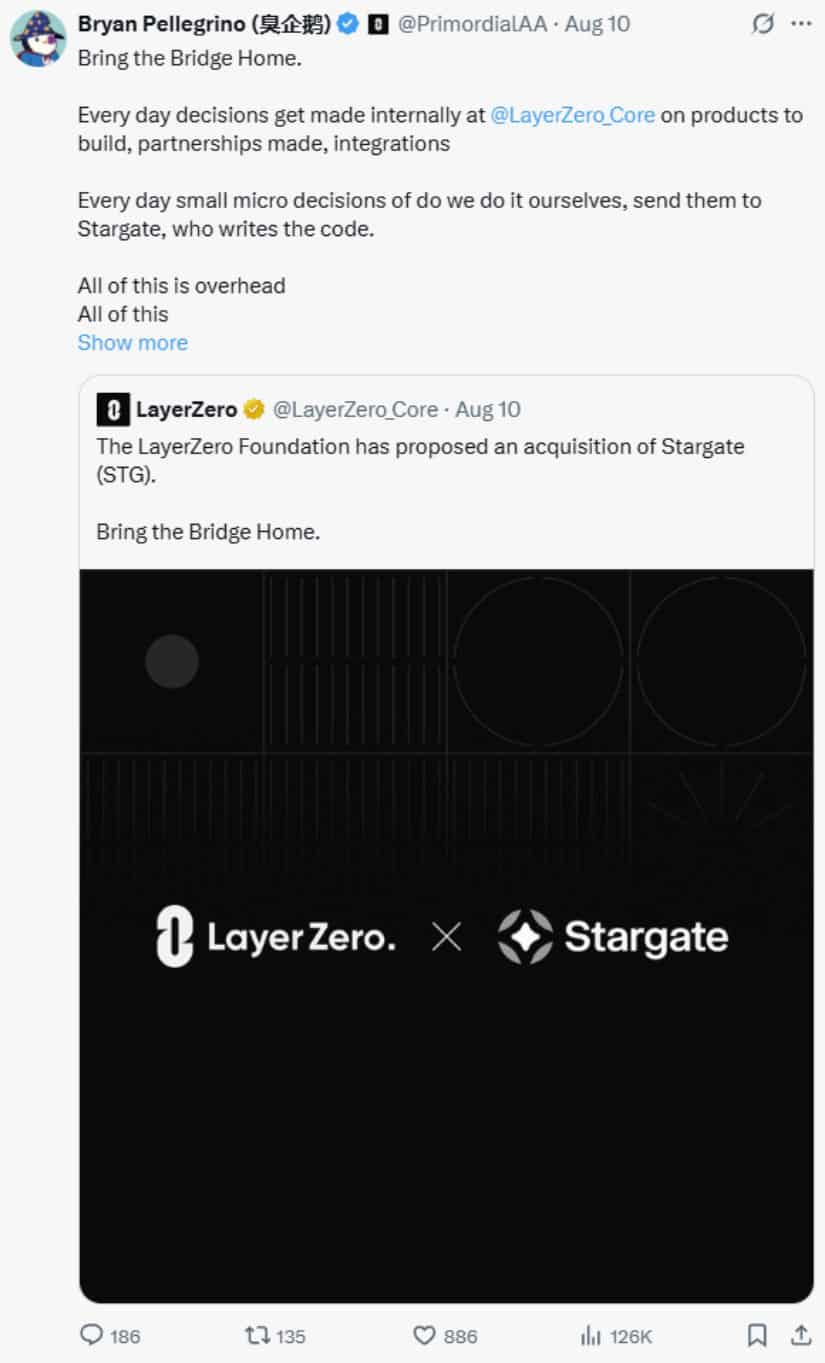
Task: Open the reply comment icon
Action: (x=91, y=1335)
